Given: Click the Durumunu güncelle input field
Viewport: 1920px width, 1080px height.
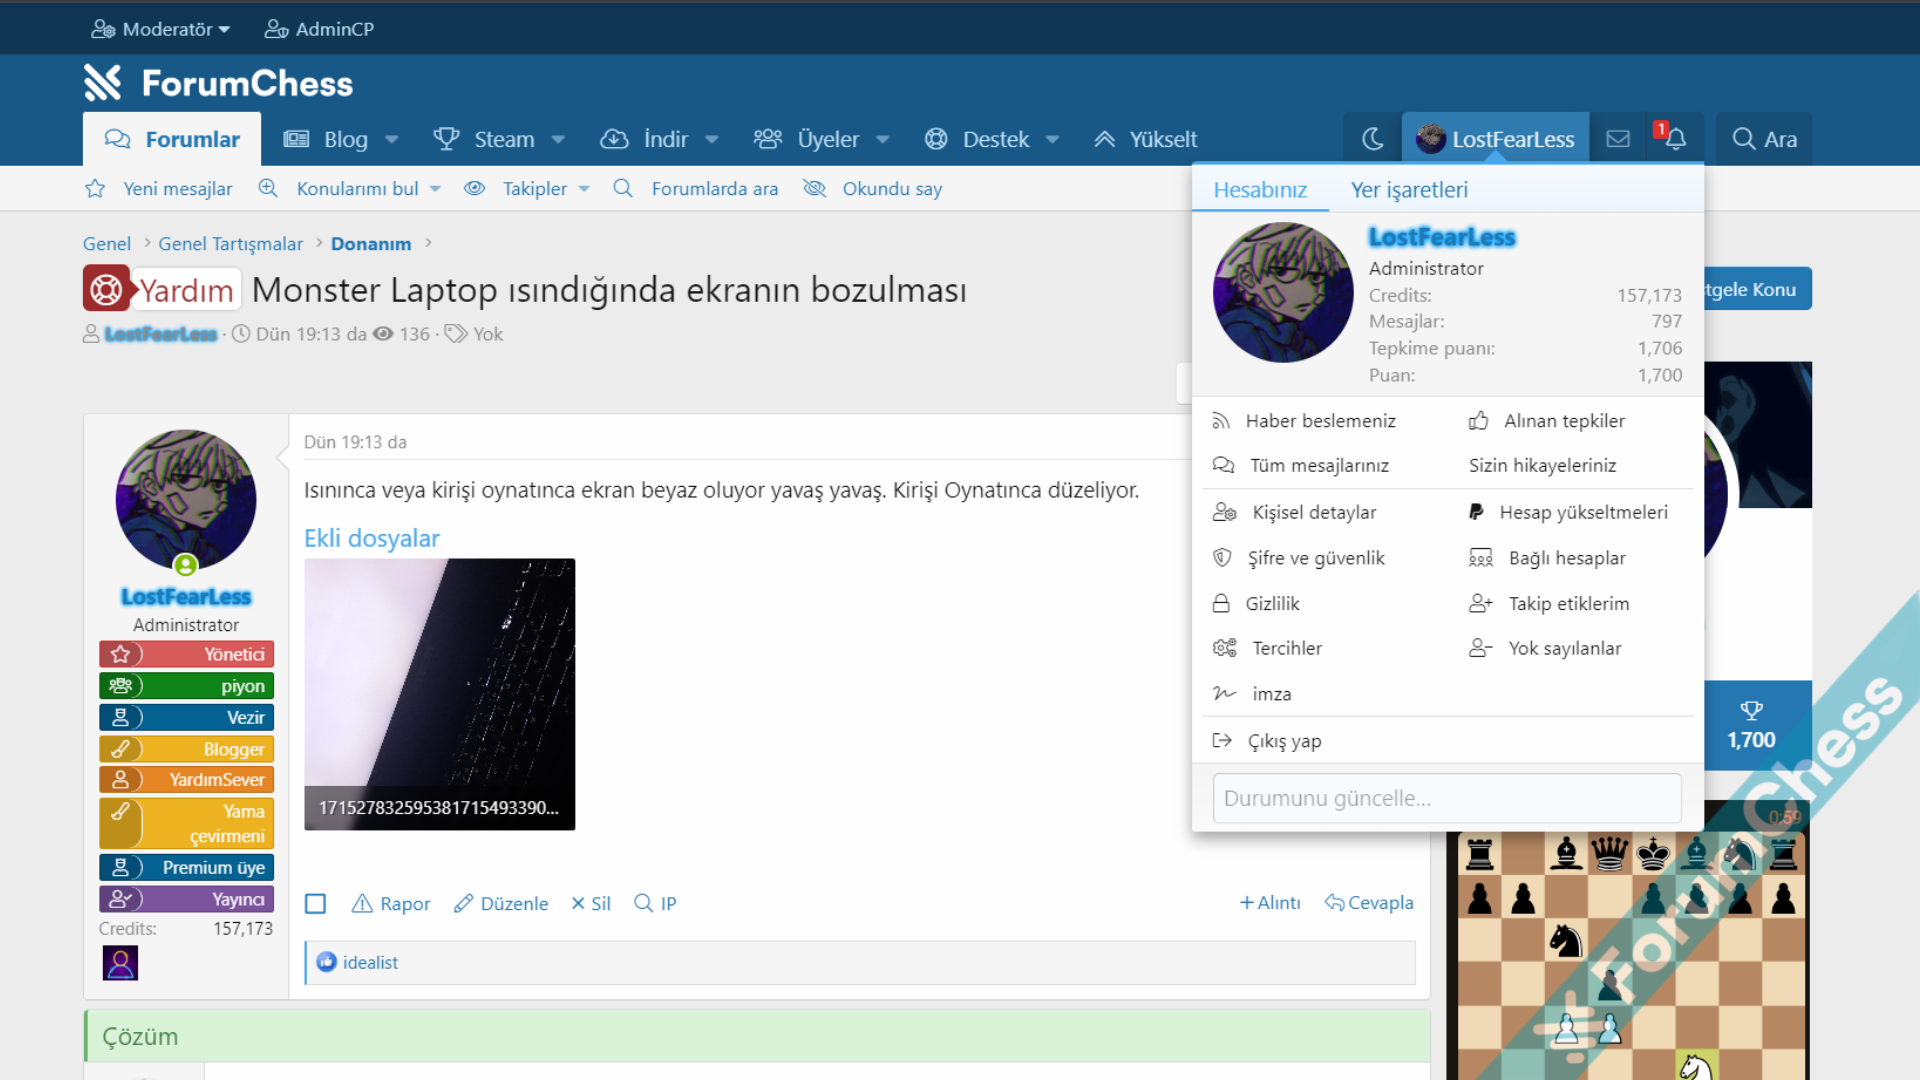Looking at the screenshot, I should pyautogui.click(x=1446, y=798).
